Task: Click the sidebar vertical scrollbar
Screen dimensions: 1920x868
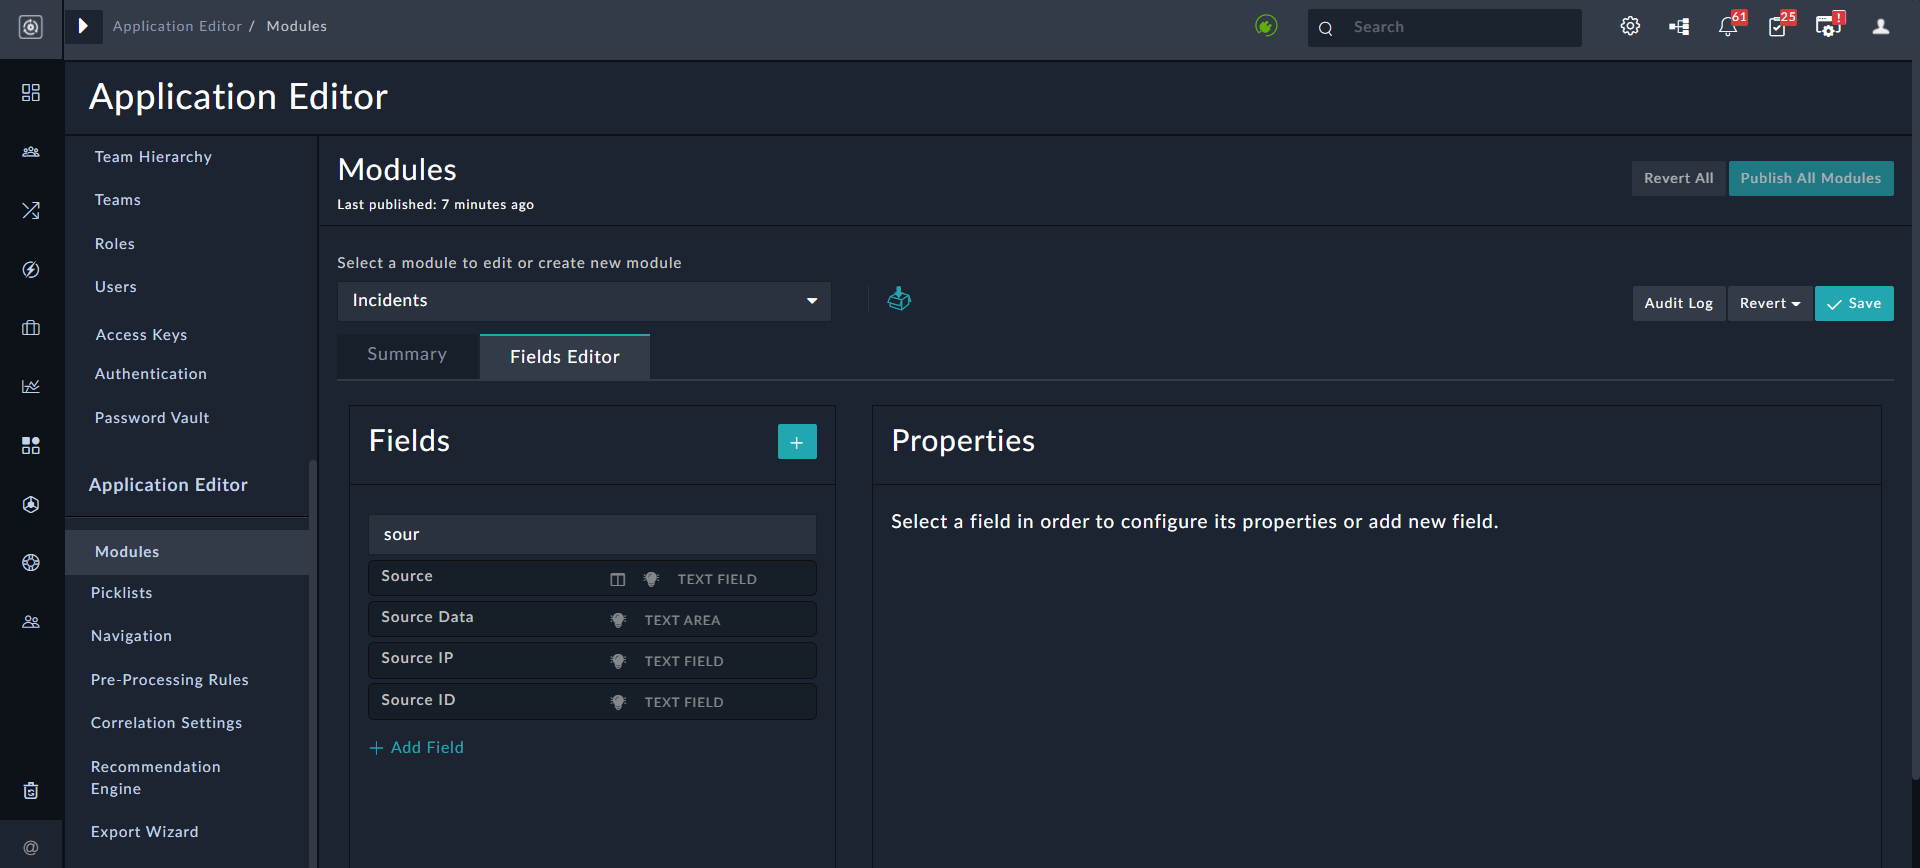Action: 313,664
